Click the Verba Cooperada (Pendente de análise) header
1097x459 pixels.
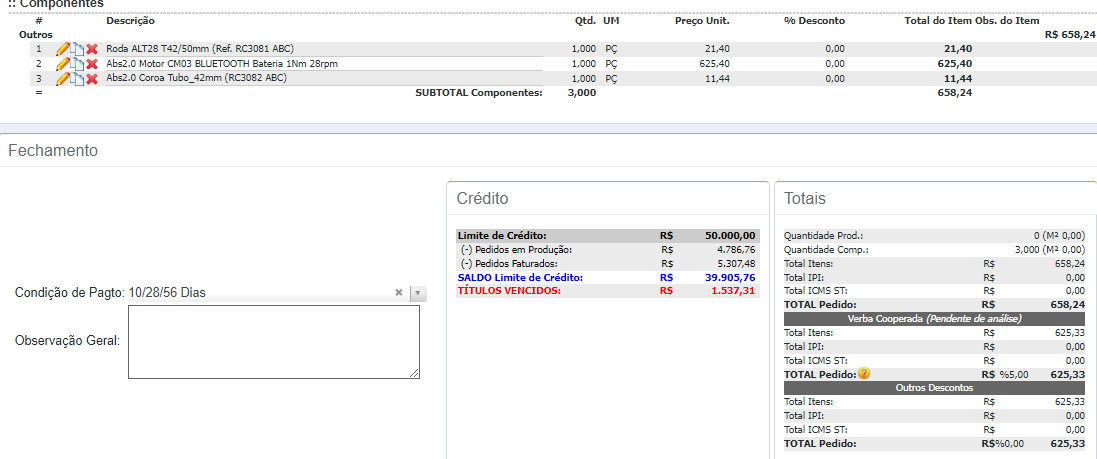click(x=935, y=318)
